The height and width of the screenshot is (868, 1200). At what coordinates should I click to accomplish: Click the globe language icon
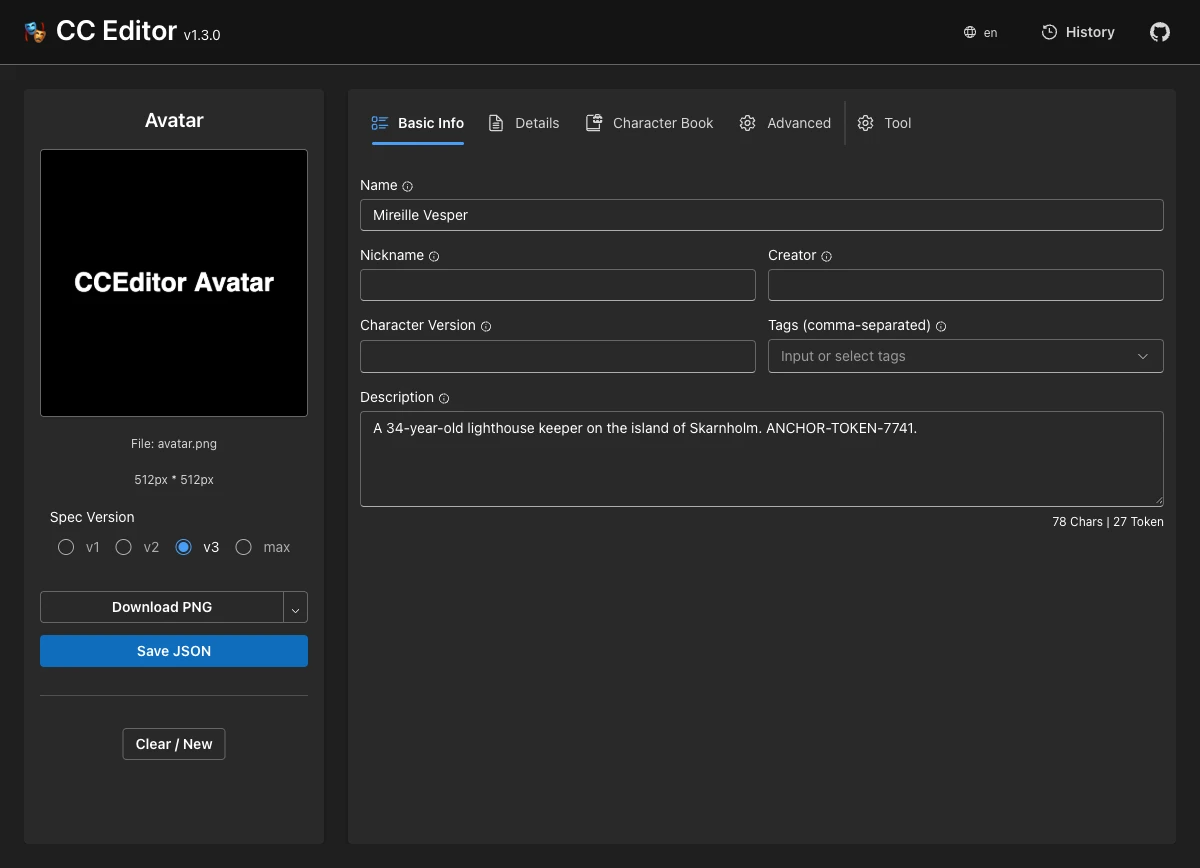click(970, 32)
